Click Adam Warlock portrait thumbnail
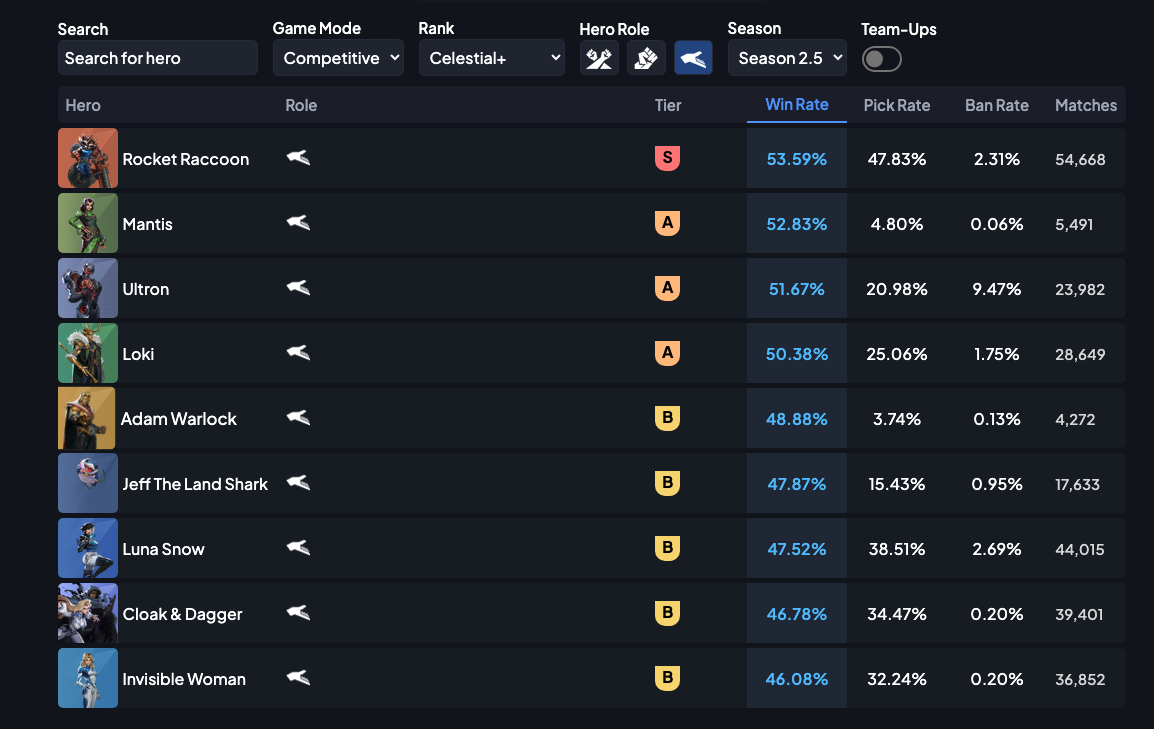Image resolution: width=1154 pixels, height=729 pixels. pos(87,418)
